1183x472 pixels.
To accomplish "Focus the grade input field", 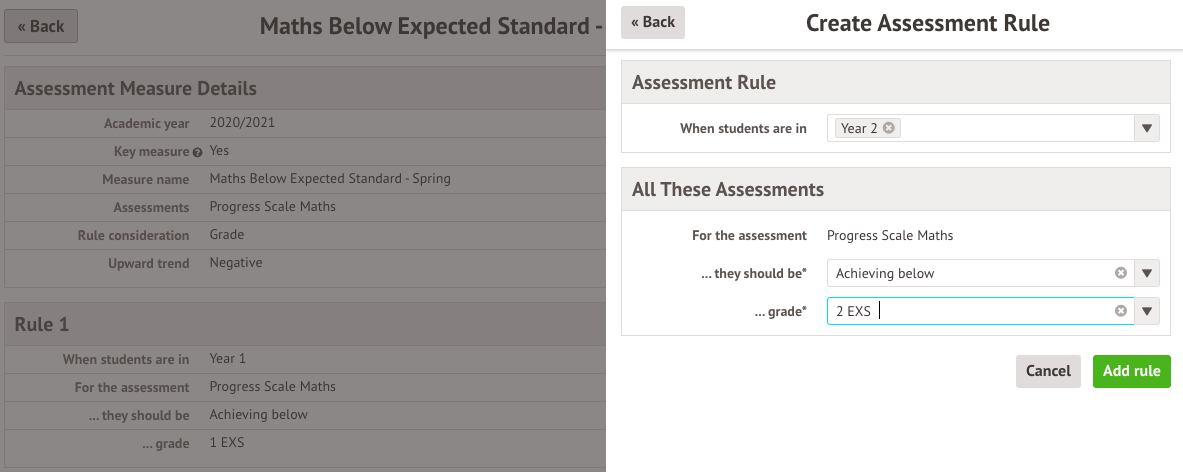I will click(970, 311).
